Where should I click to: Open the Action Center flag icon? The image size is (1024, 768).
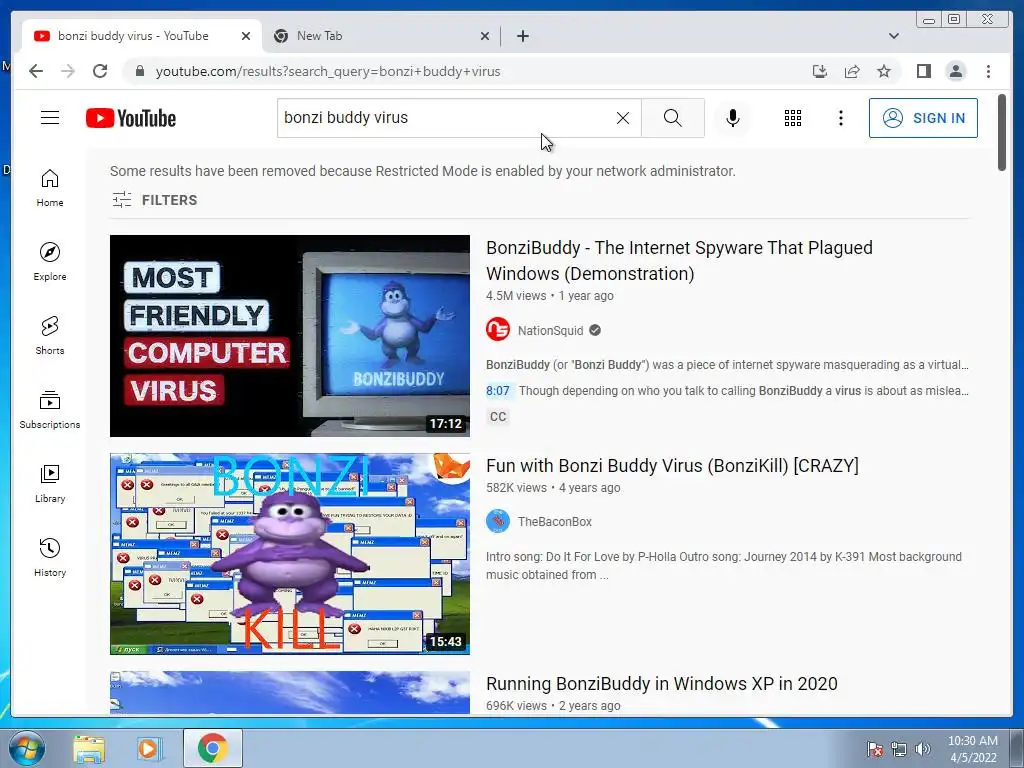874,749
